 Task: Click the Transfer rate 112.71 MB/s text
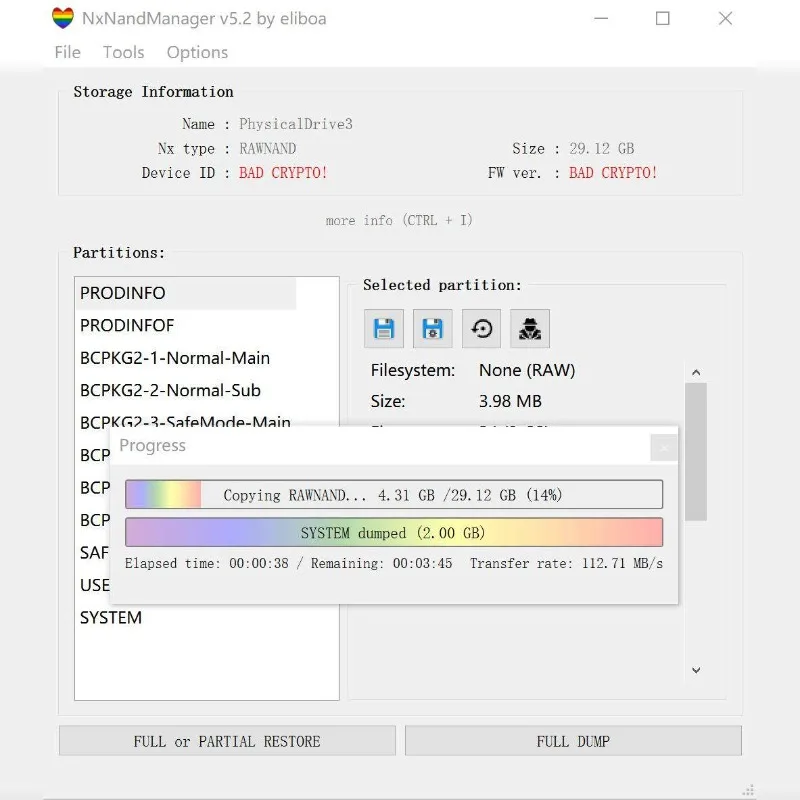point(566,563)
